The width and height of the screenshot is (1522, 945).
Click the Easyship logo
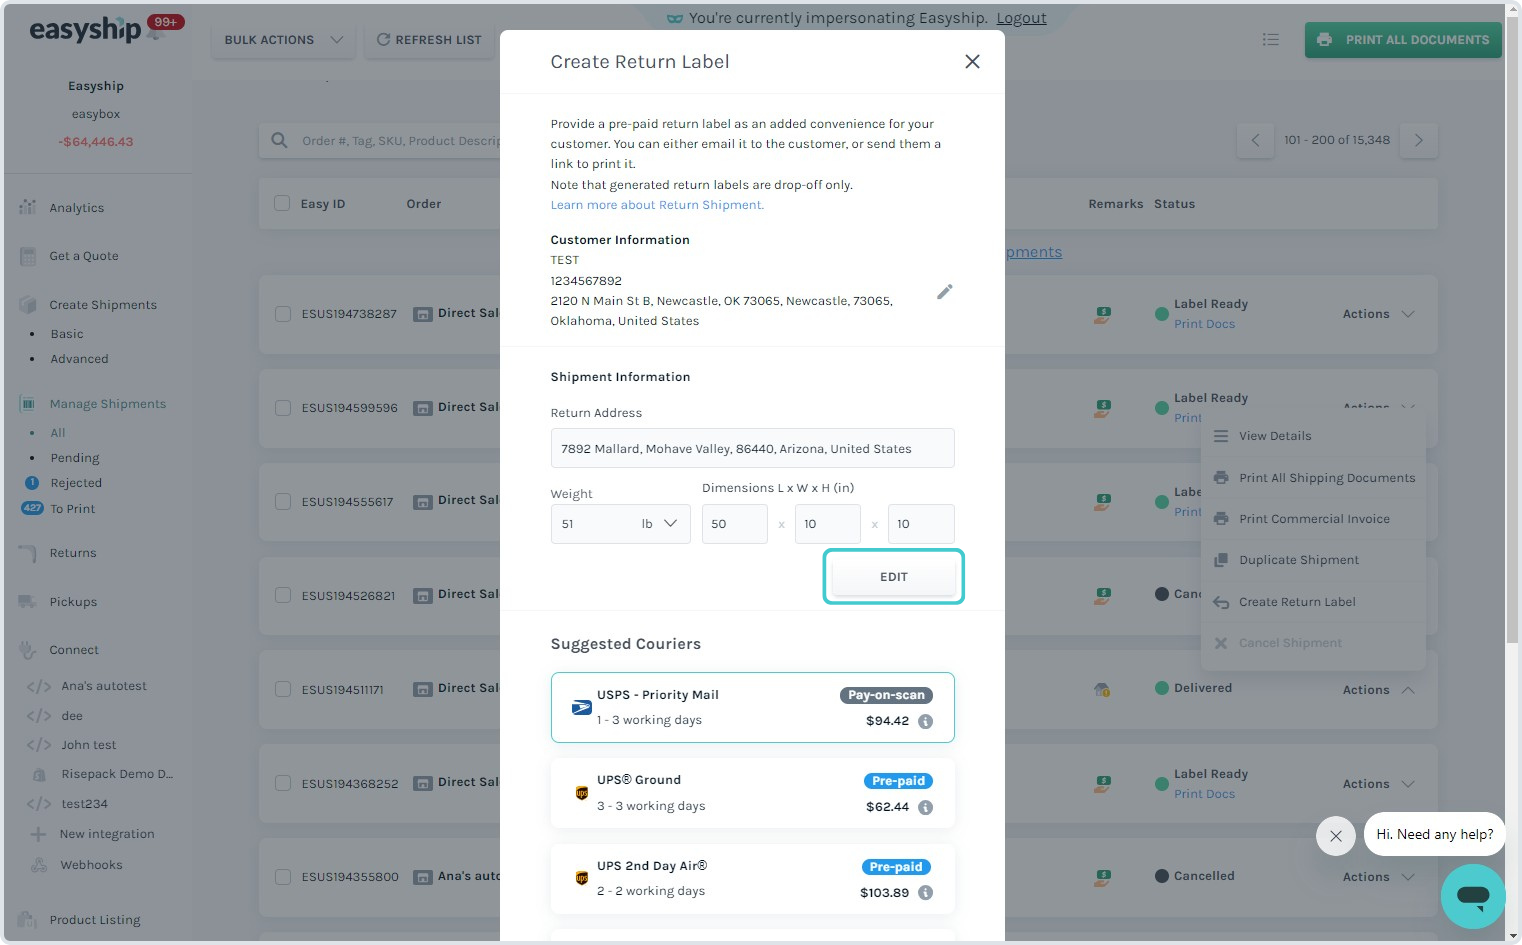tap(85, 30)
